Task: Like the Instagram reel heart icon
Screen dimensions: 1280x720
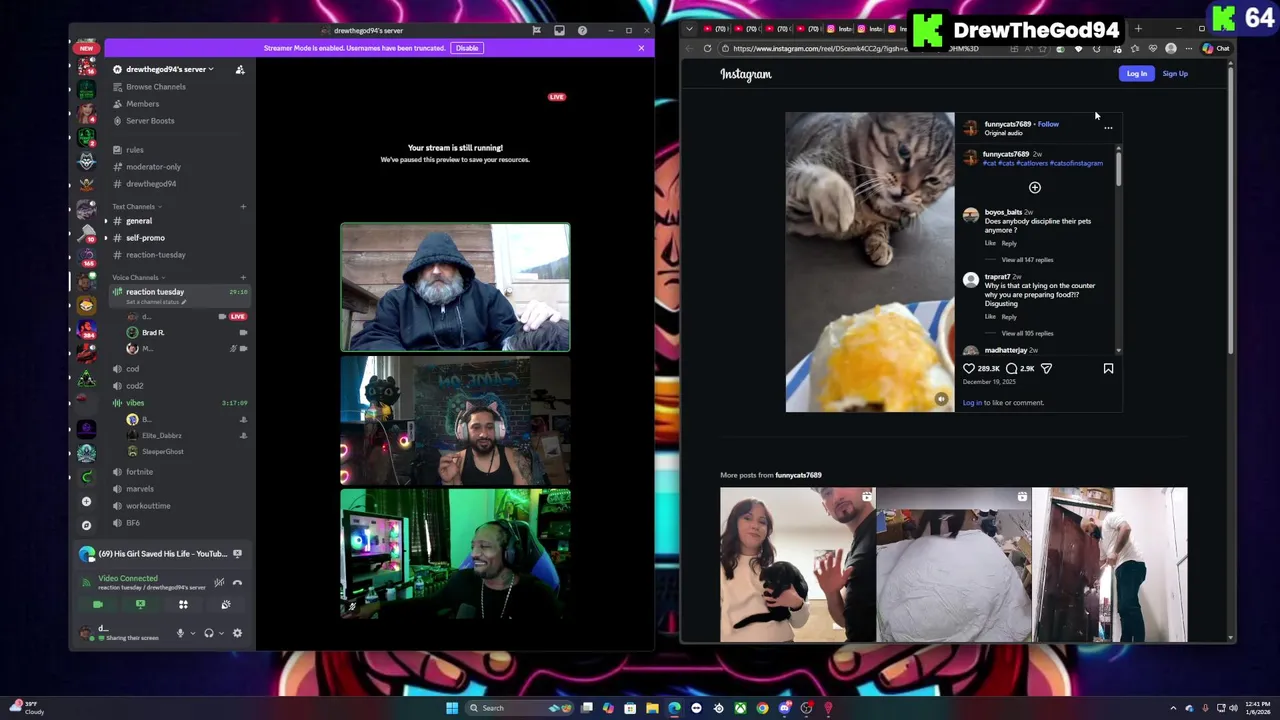Action: click(968, 369)
